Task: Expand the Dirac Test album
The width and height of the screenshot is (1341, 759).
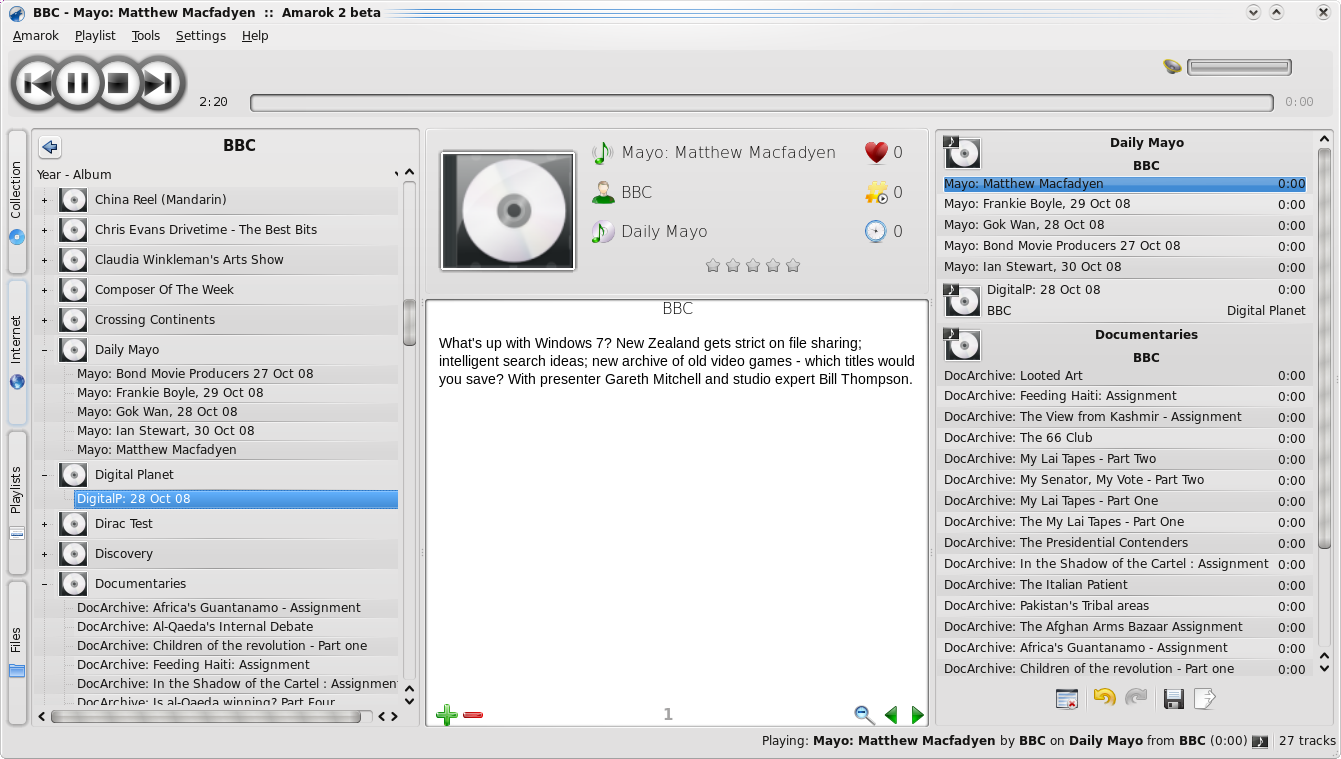Action: pos(44,524)
